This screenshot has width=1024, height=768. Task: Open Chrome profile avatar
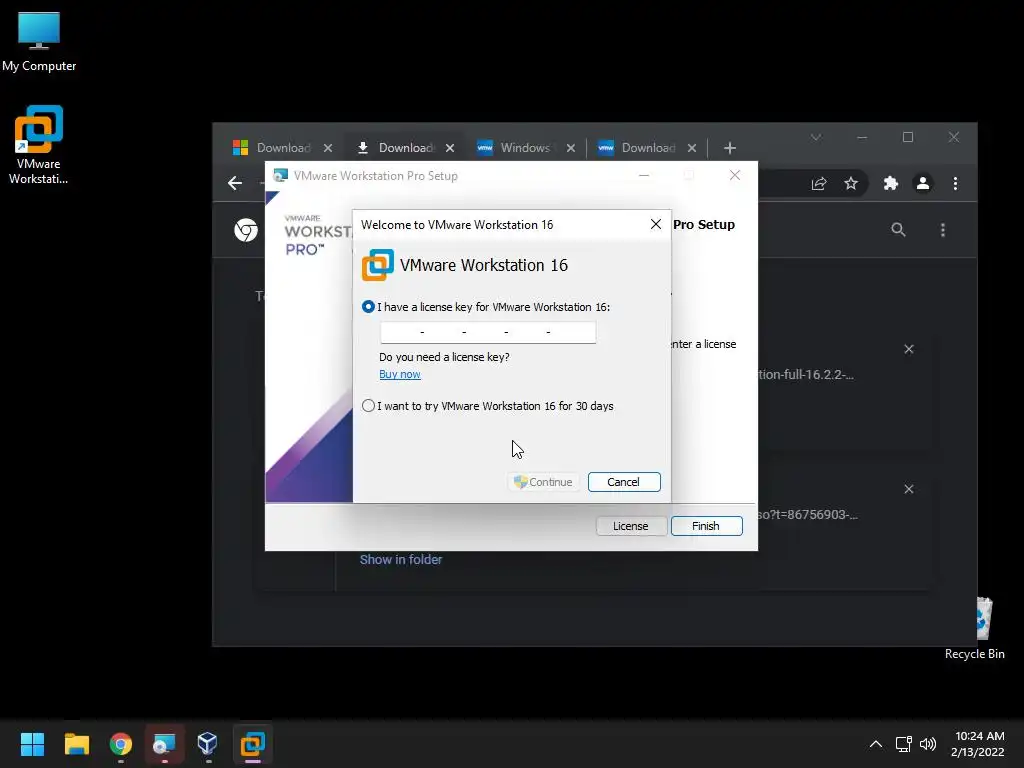coord(923,184)
